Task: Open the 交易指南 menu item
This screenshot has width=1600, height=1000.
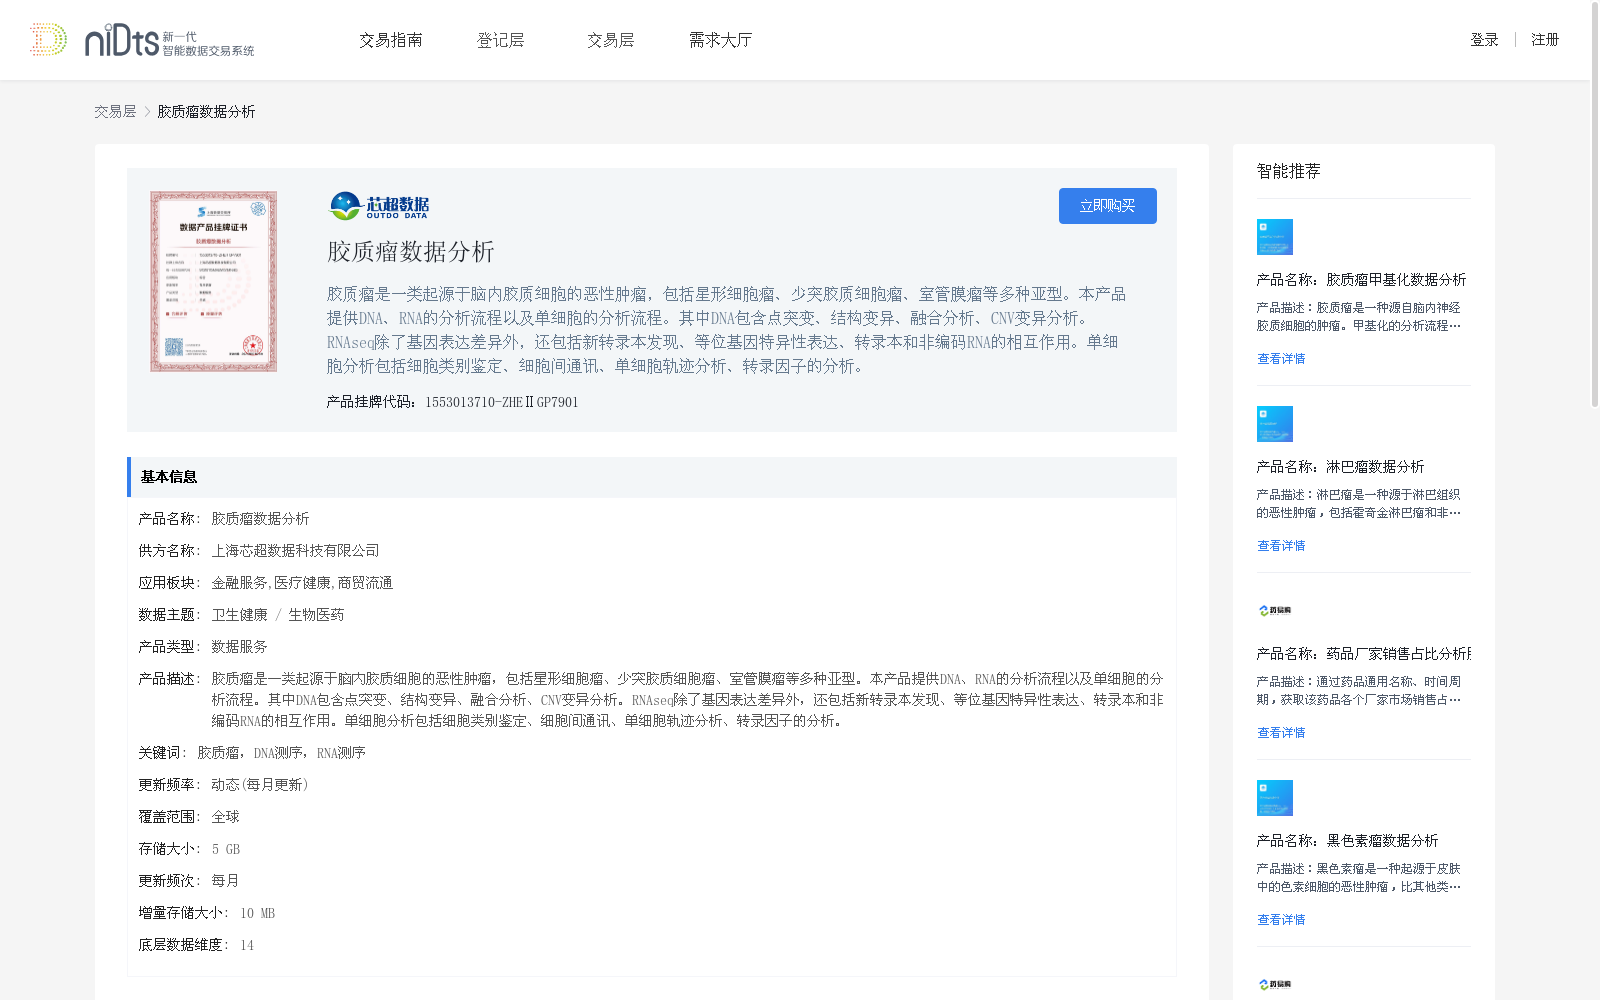Action: [391, 40]
